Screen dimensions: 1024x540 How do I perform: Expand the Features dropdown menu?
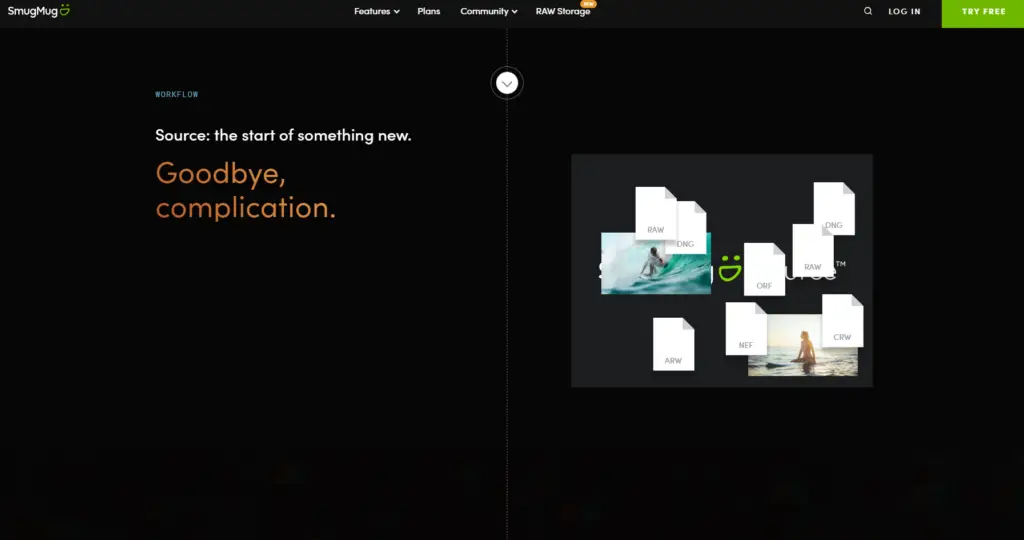point(376,12)
